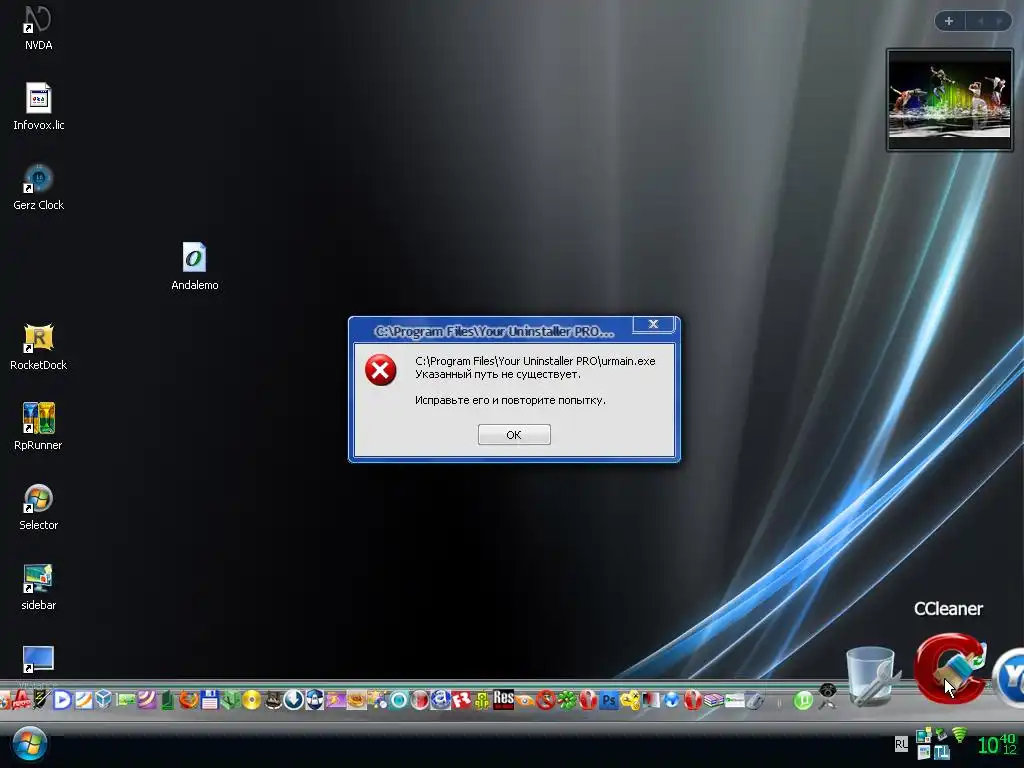Image resolution: width=1024 pixels, height=768 pixels.
Task: Select the Andalemo font file icon
Action: 195,266
